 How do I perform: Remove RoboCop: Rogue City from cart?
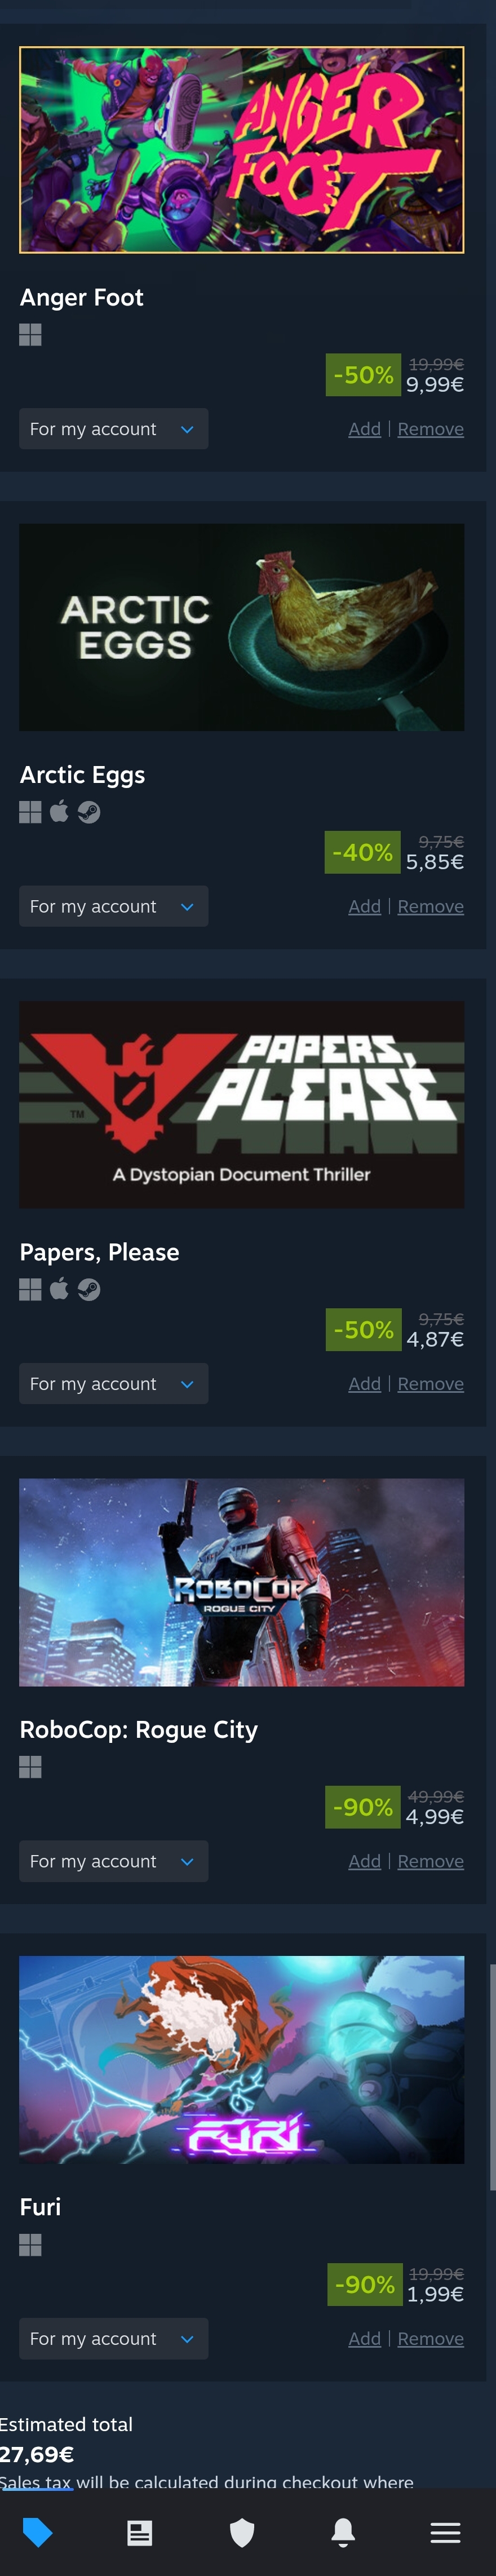coord(430,1861)
